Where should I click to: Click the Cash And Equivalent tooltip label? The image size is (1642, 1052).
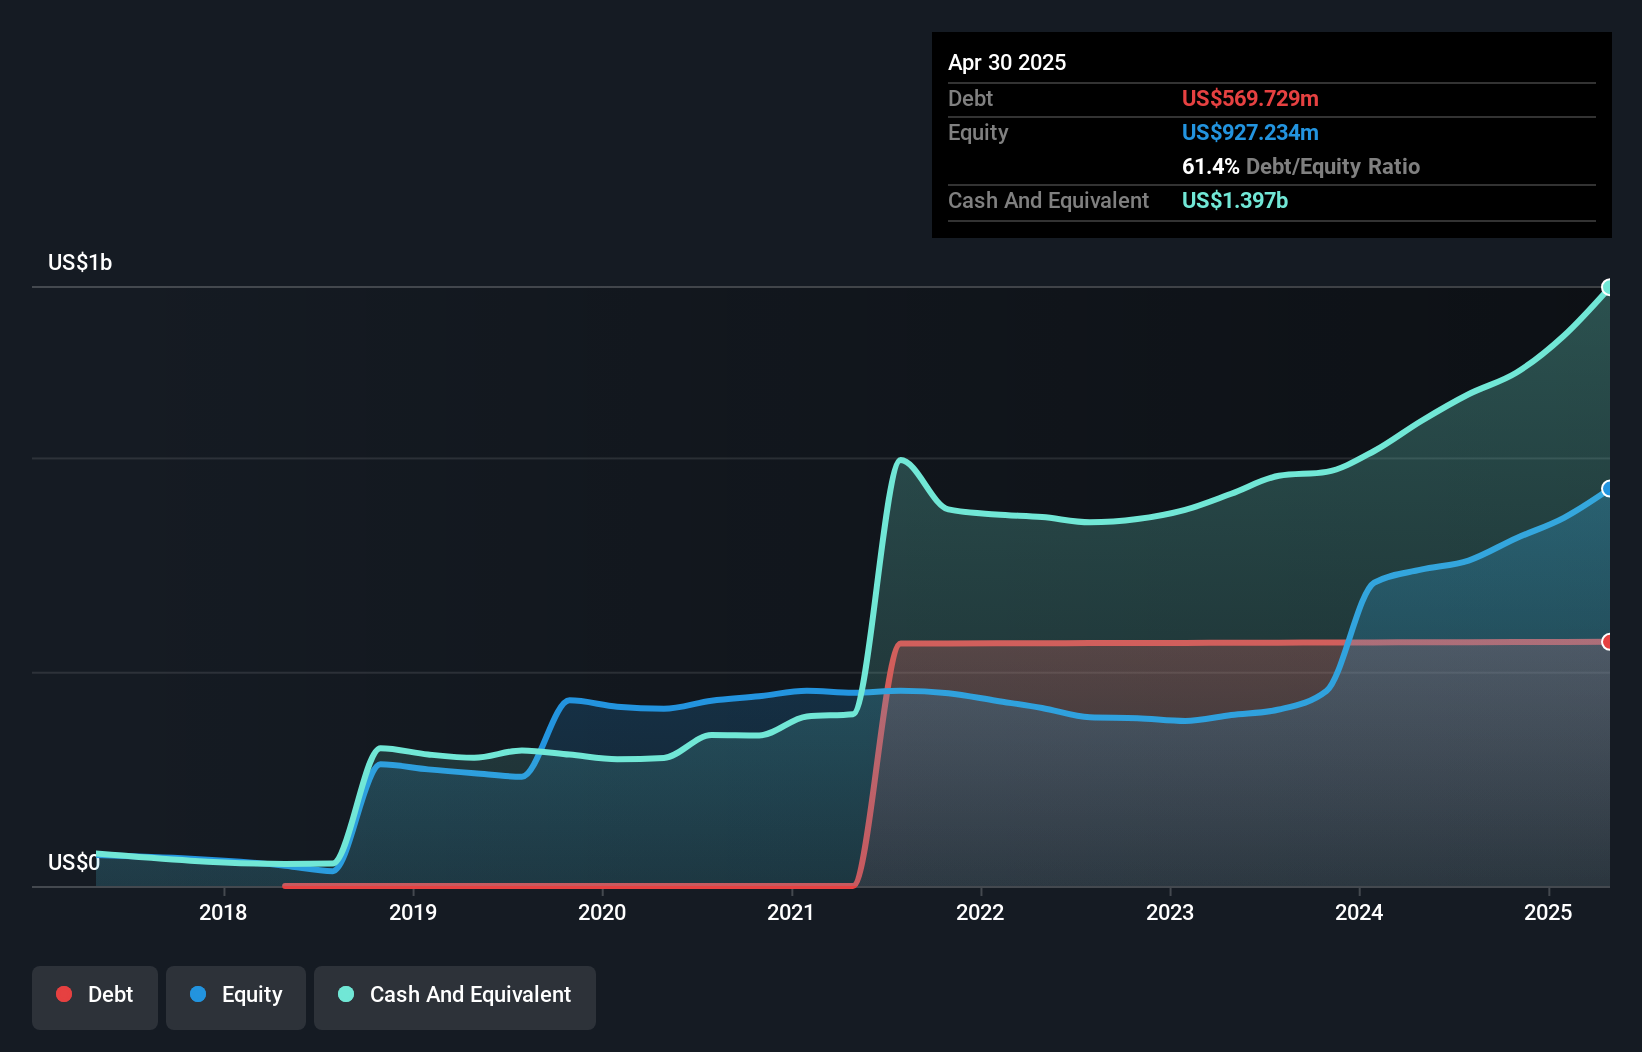click(x=1048, y=200)
